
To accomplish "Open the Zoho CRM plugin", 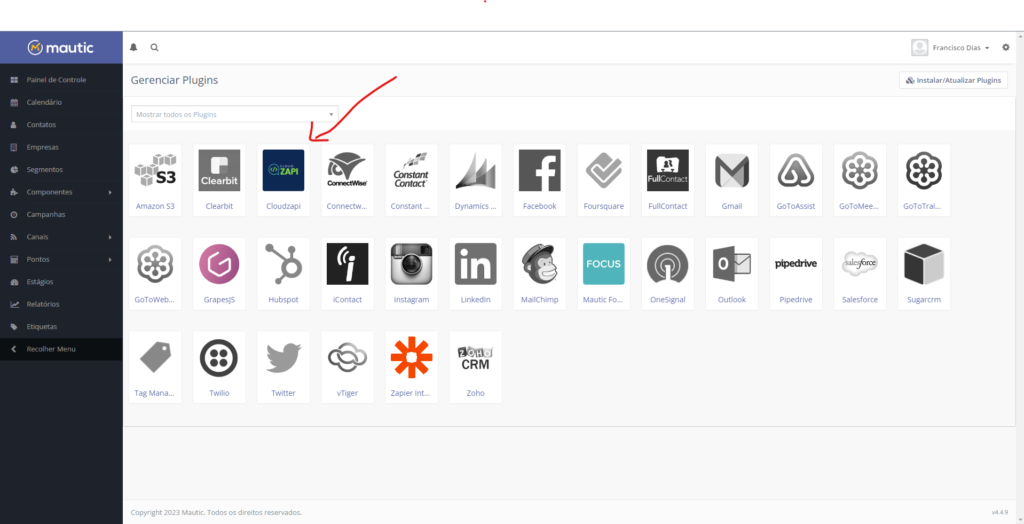I will click(x=475, y=367).
